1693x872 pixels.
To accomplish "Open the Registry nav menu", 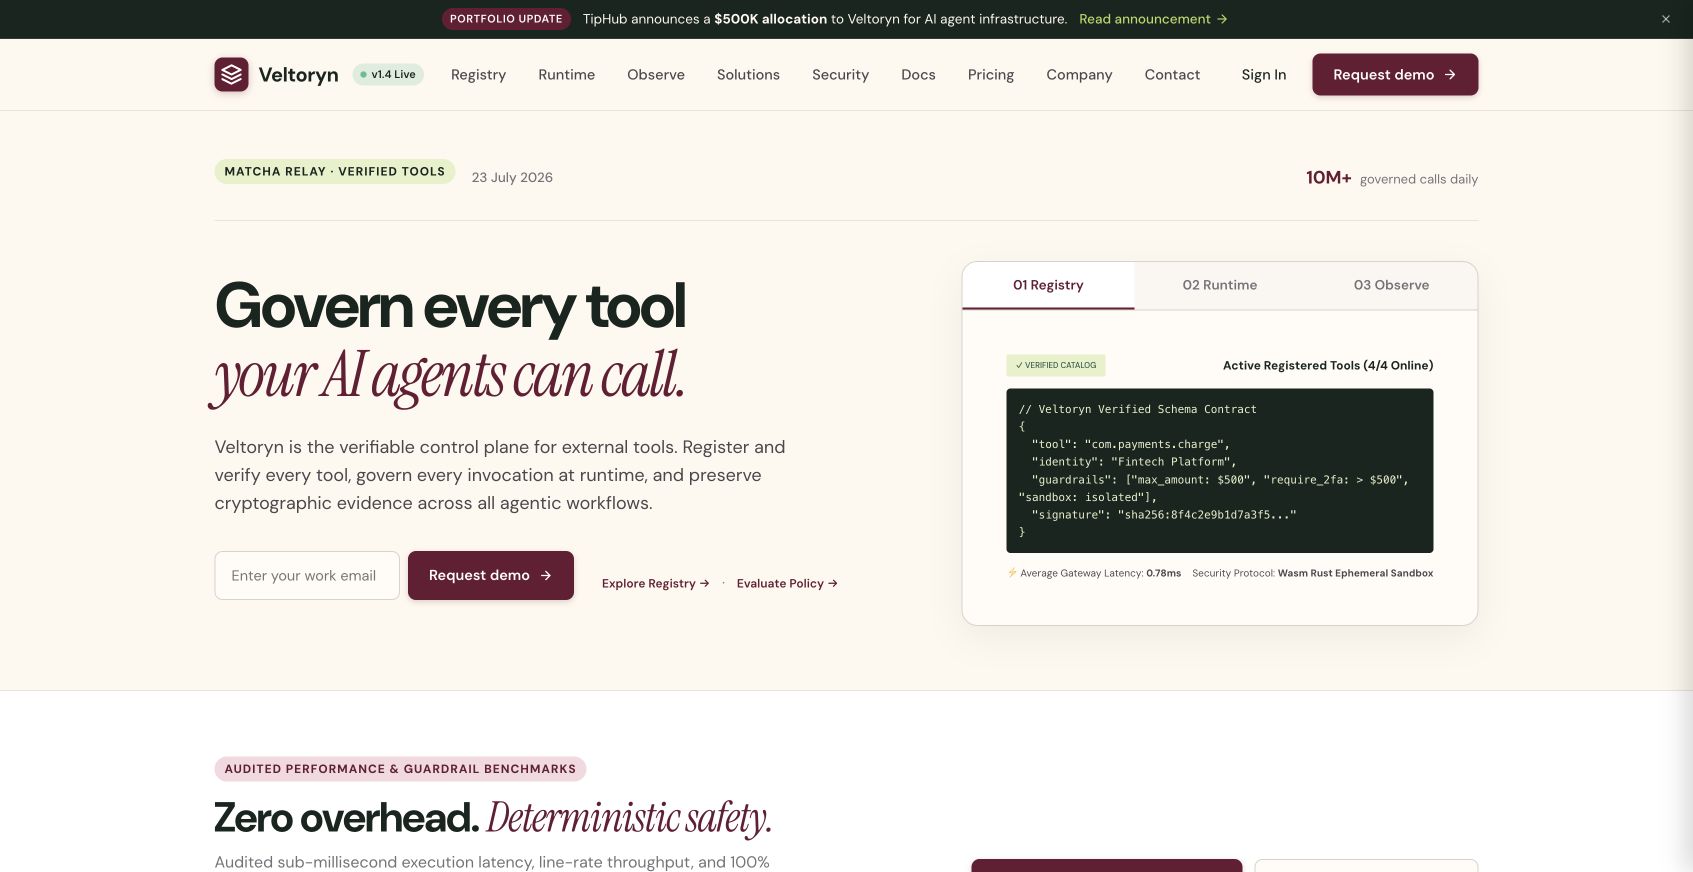I will (478, 75).
